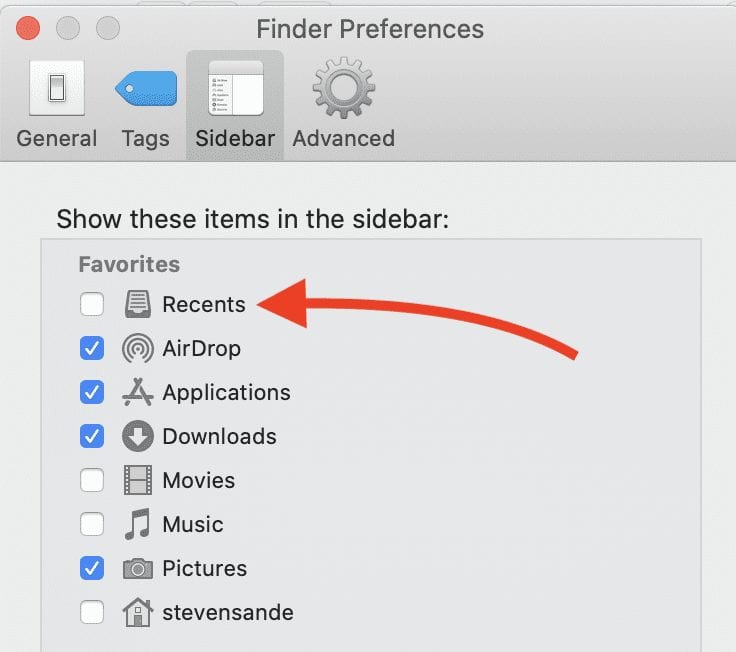Click the Pictures camera icon
This screenshot has width=736, height=652.
138,569
